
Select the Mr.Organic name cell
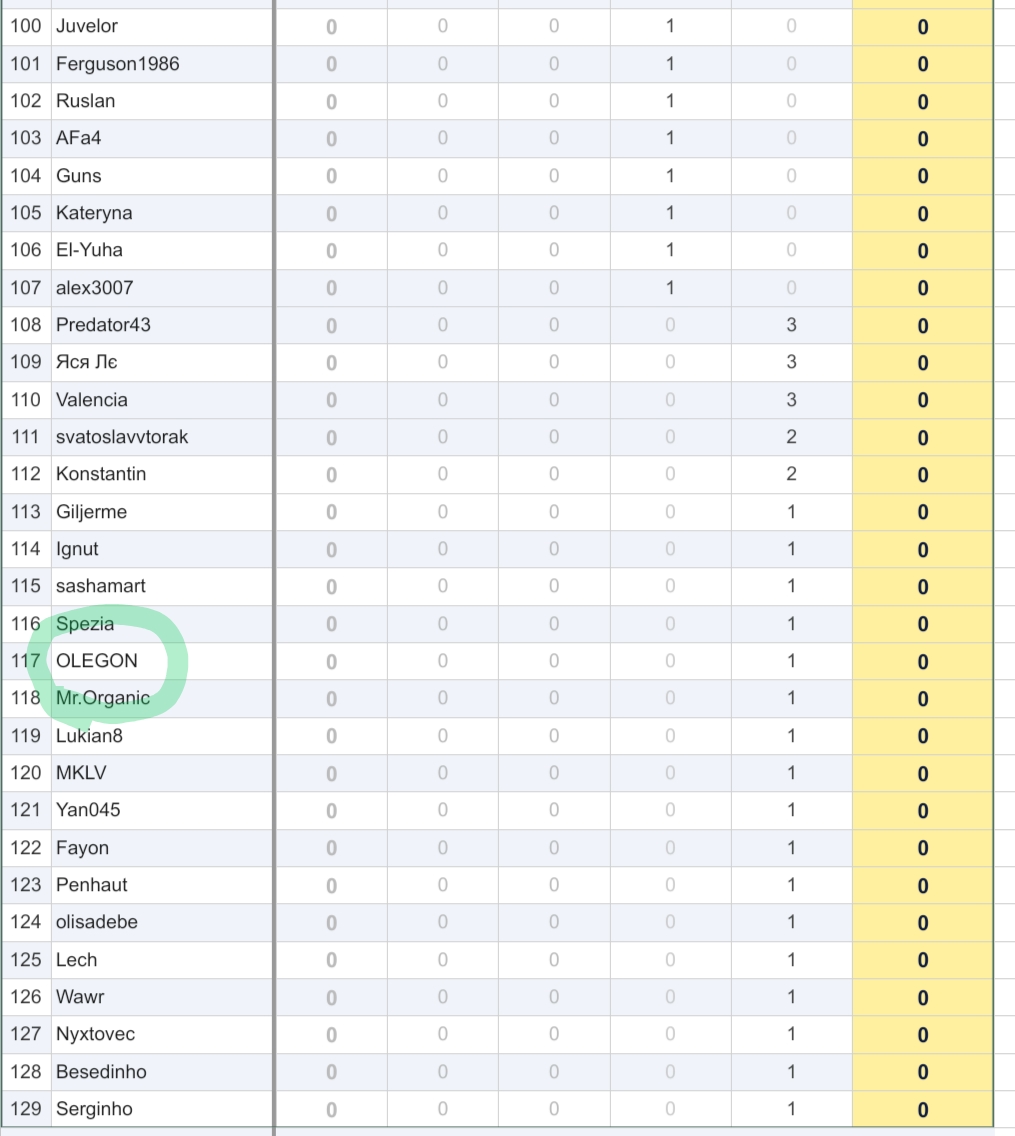[103, 698]
